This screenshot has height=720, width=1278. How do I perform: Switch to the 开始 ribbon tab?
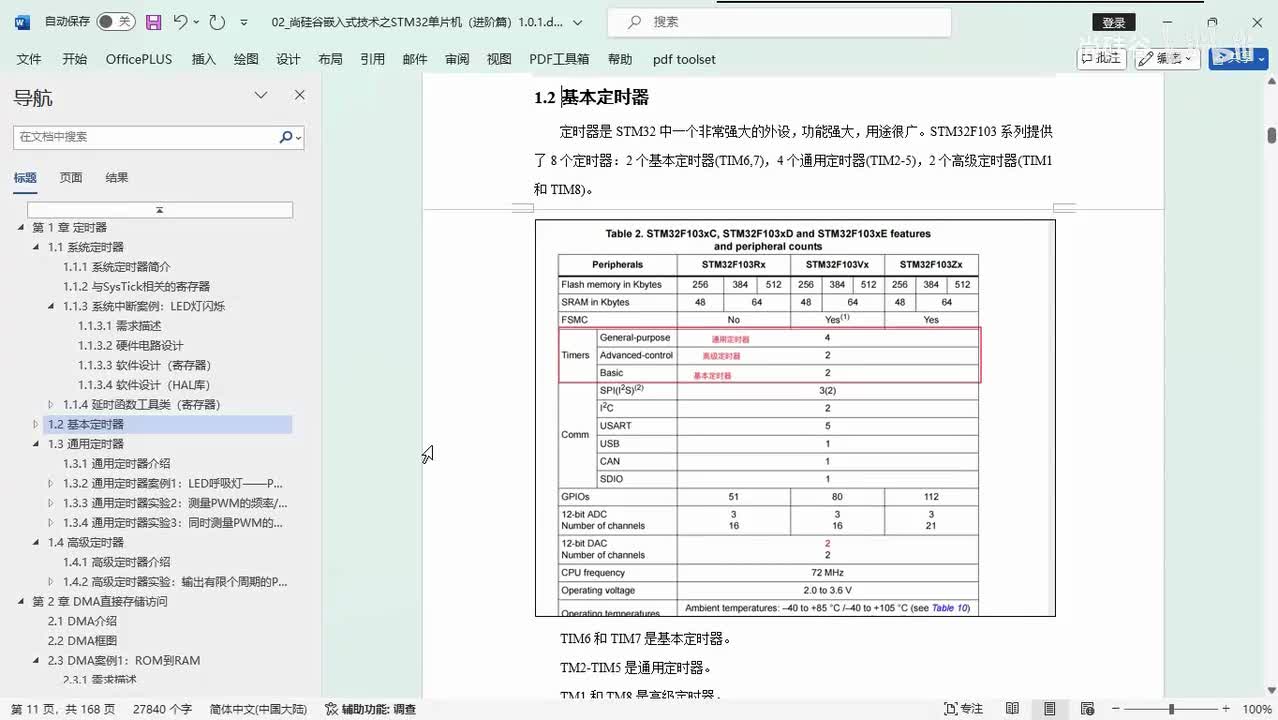75,59
